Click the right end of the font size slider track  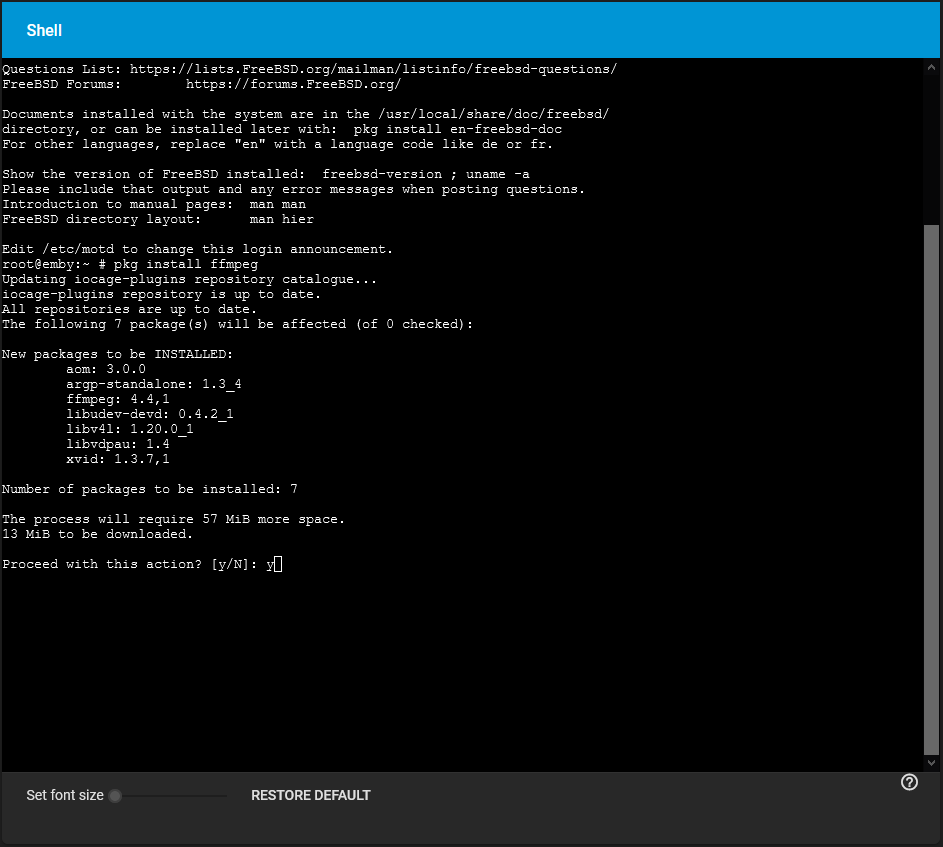[x=225, y=796]
